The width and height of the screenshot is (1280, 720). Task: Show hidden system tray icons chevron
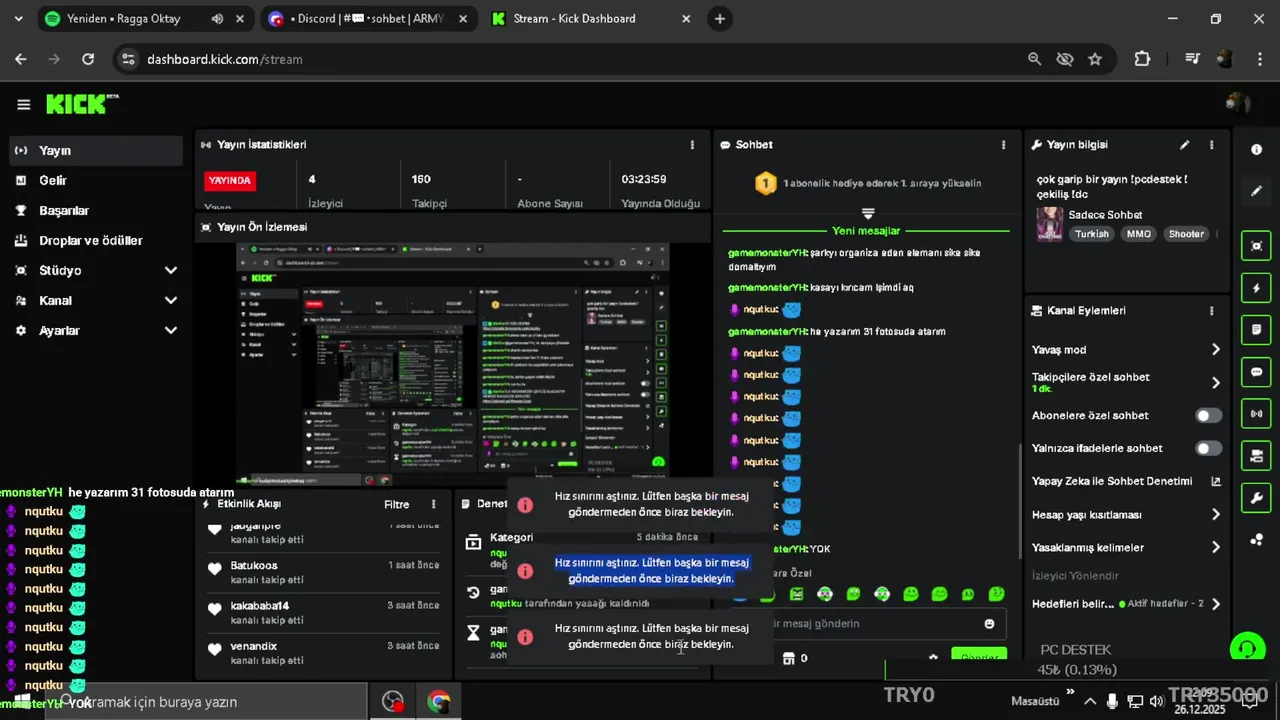click(x=1089, y=702)
